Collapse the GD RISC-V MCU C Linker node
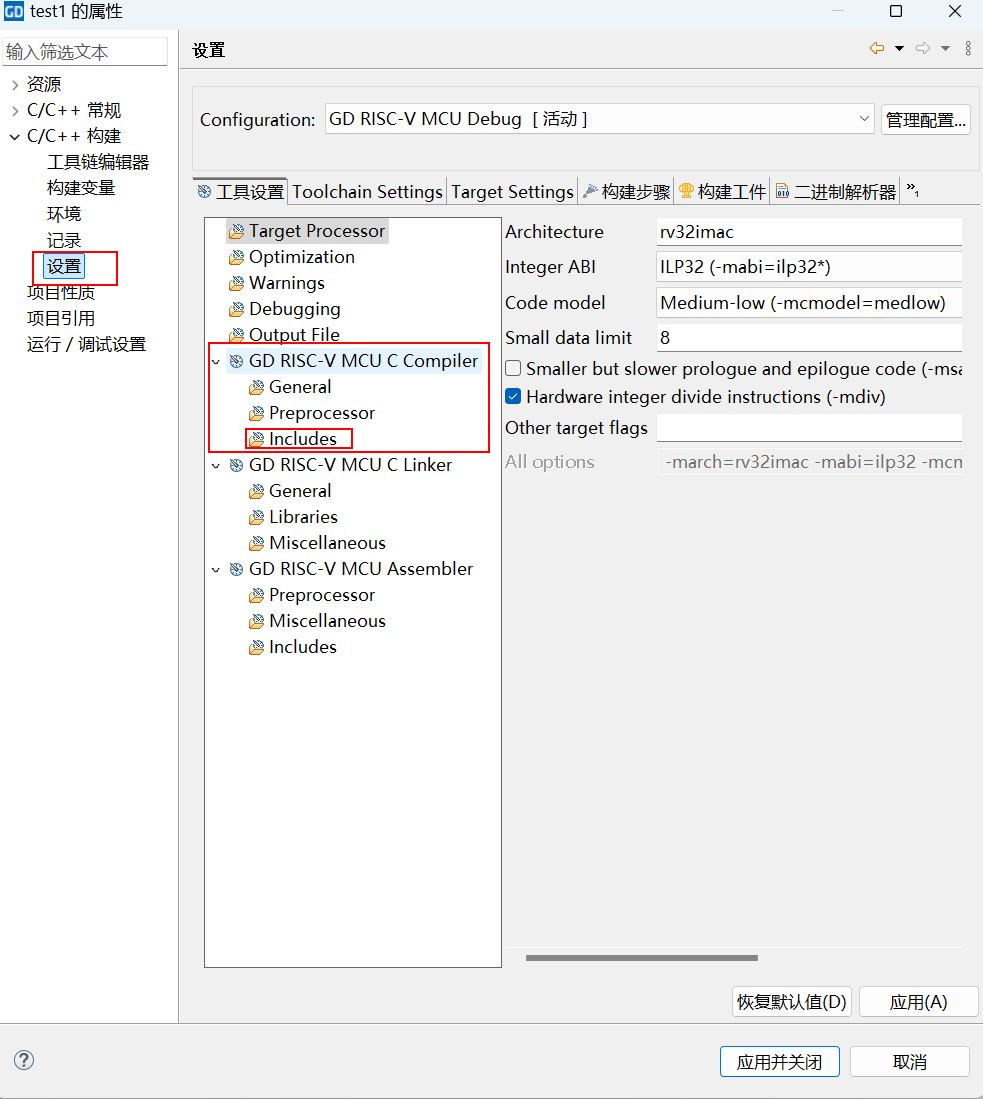The height and width of the screenshot is (1099, 983). [x=214, y=465]
